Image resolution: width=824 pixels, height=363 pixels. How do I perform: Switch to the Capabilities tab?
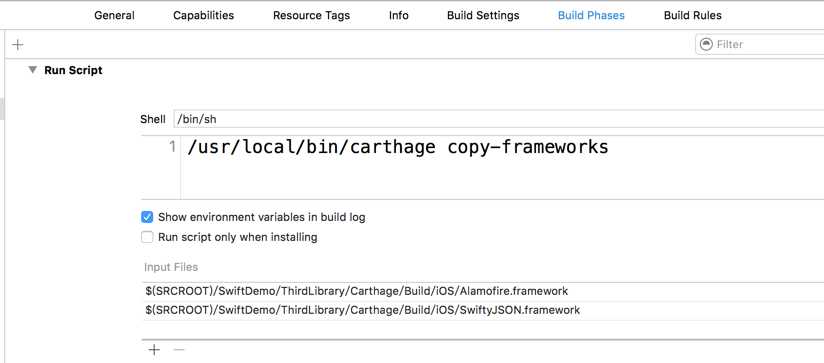coord(203,15)
